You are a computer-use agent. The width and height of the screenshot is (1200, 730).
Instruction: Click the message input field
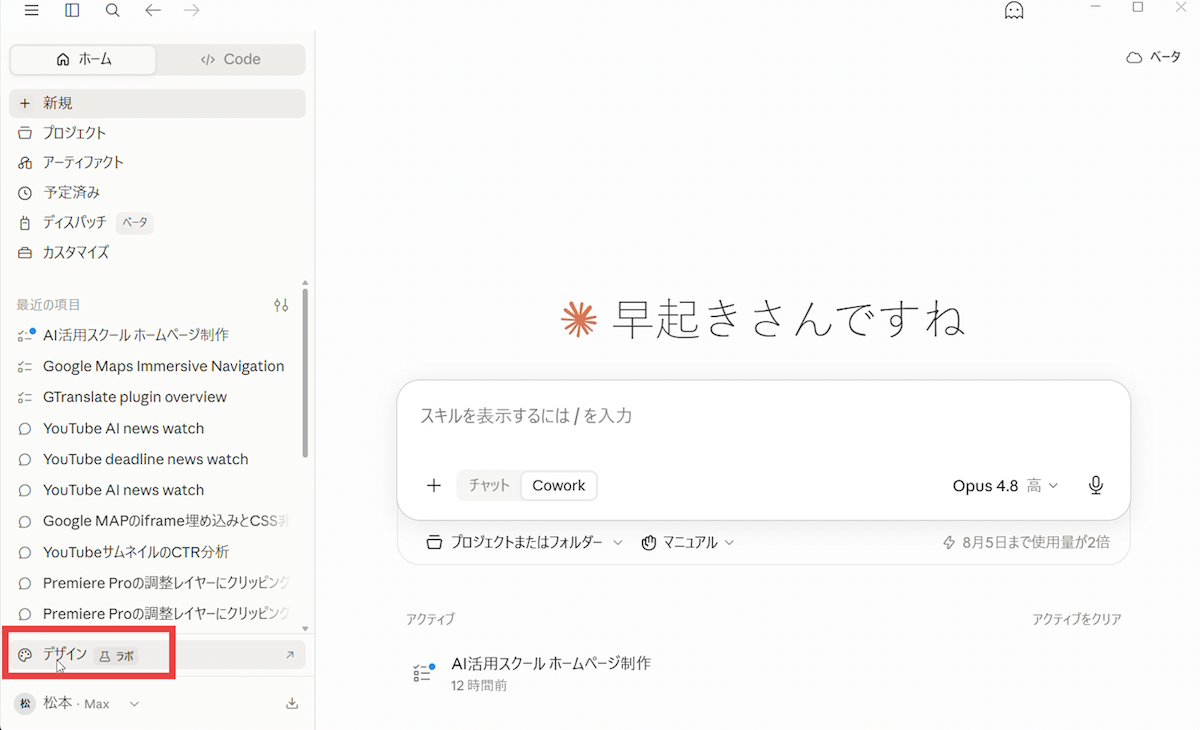pyautogui.click(x=764, y=416)
